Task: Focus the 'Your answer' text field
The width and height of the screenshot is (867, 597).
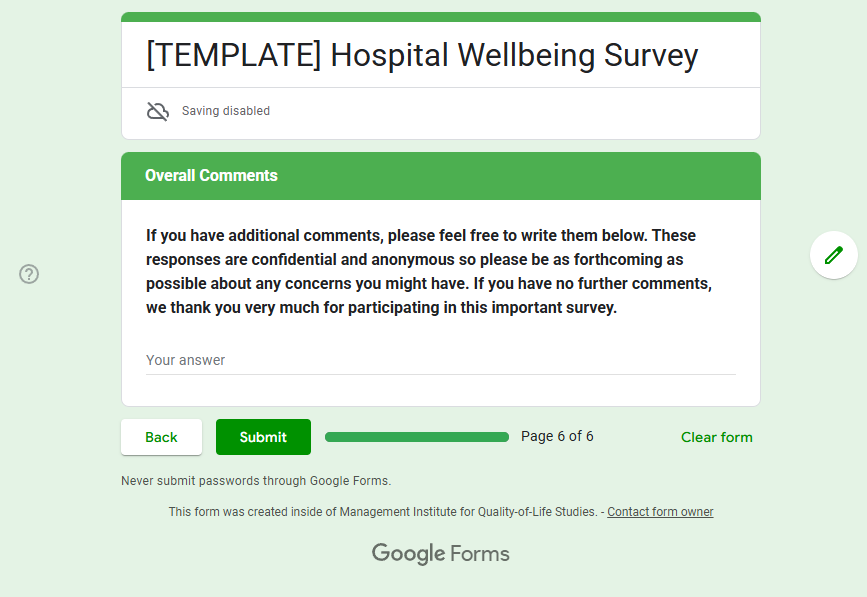Action: pyautogui.click(x=440, y=360)
